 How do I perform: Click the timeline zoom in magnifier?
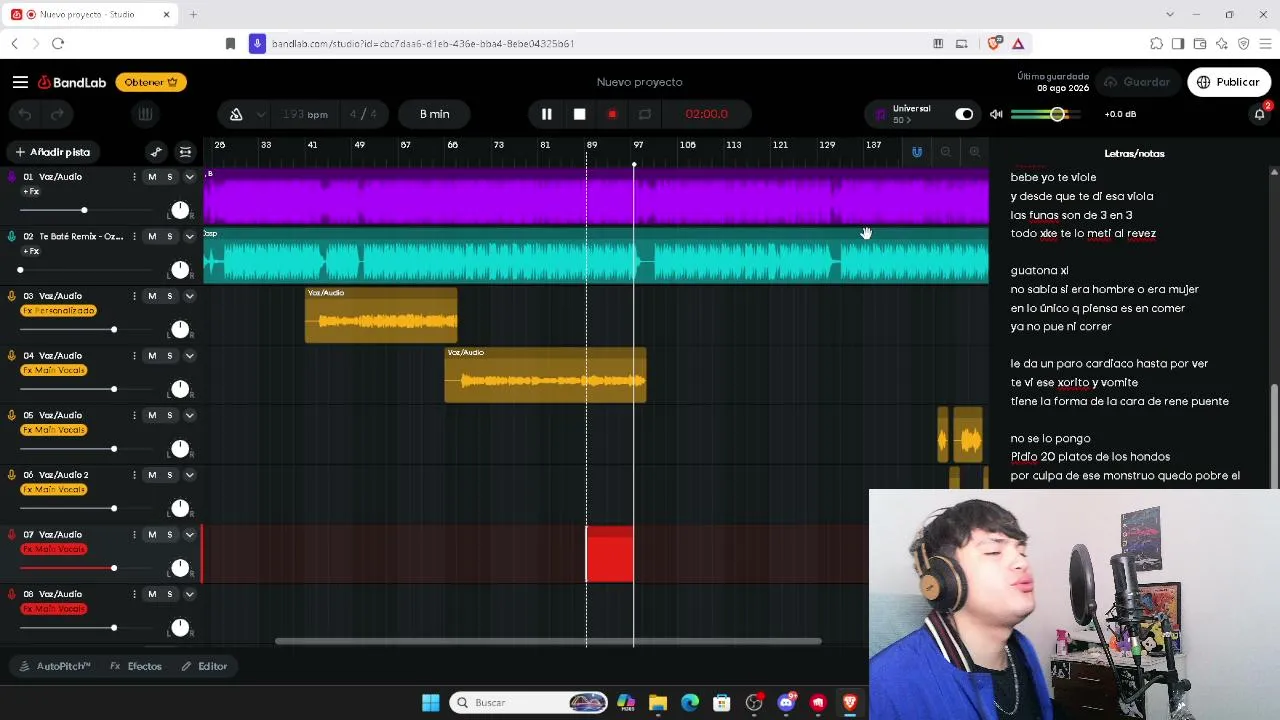click(x=975, y=152)
